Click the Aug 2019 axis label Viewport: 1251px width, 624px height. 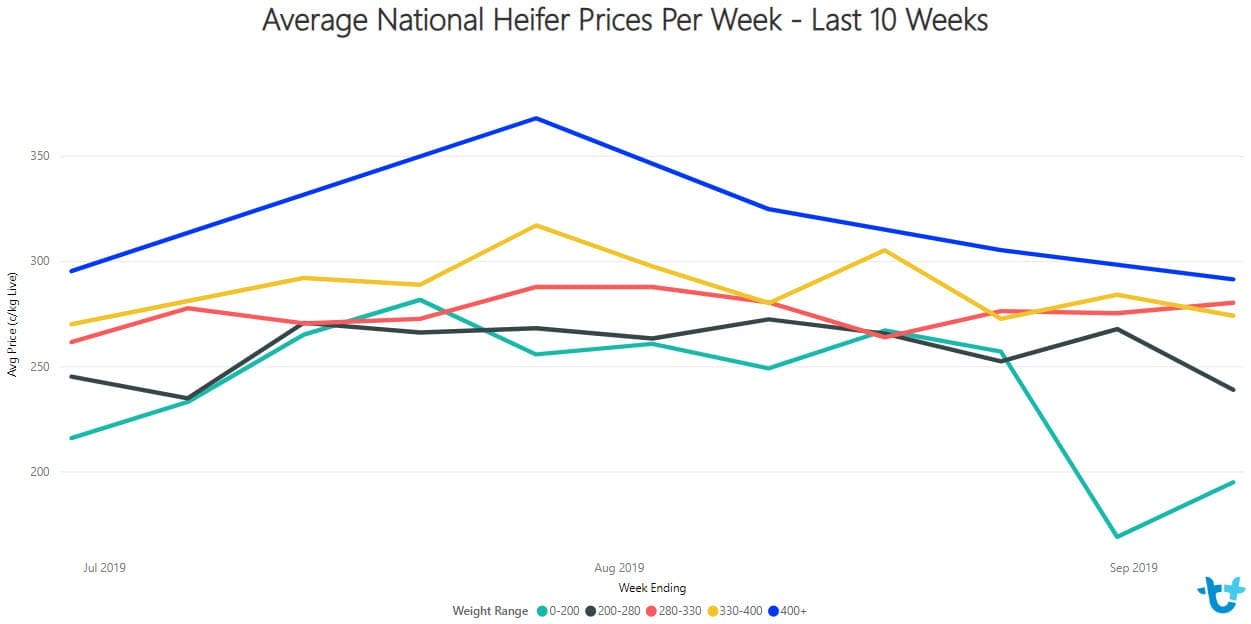pyautogui.click(x=619, y=567)
